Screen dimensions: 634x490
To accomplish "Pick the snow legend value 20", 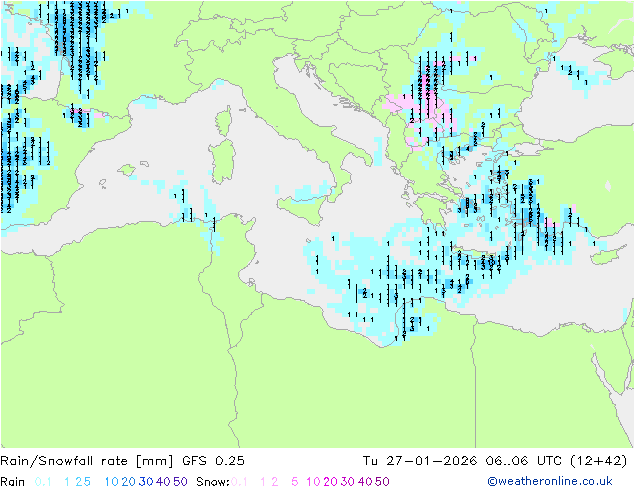I will (x=330, y=482).
